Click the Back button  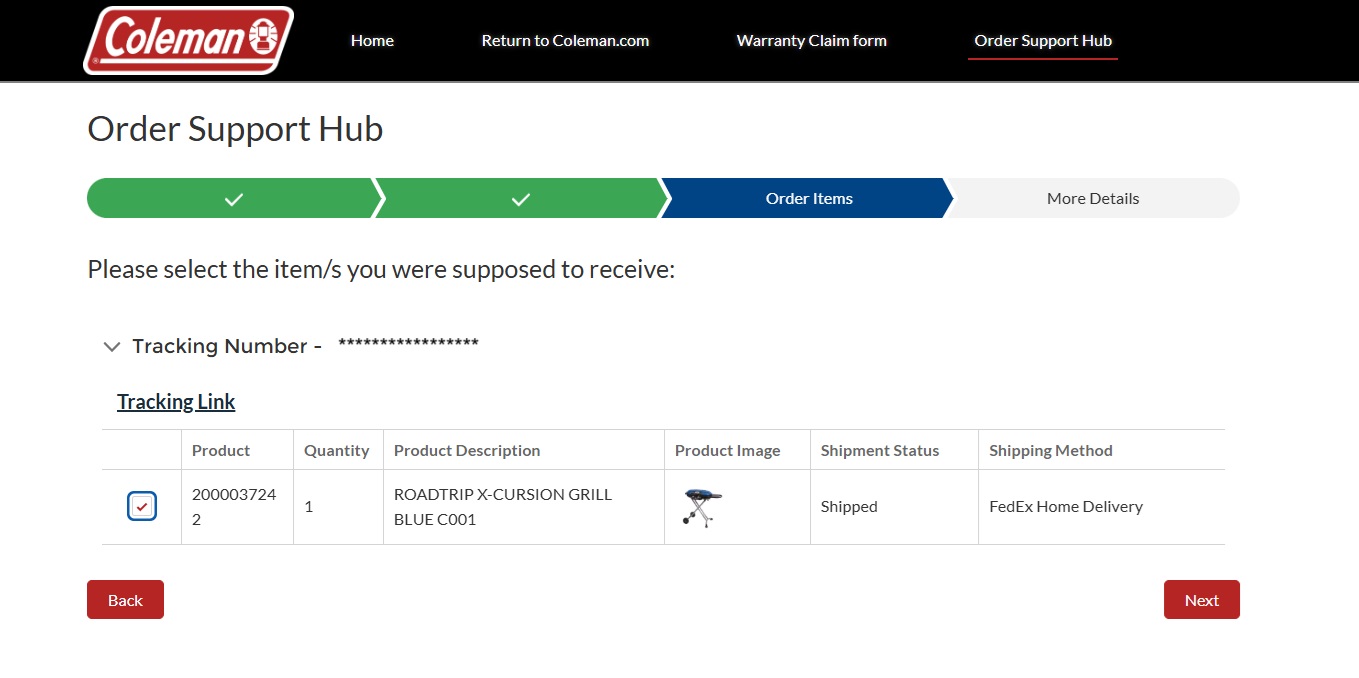point(125,600)
